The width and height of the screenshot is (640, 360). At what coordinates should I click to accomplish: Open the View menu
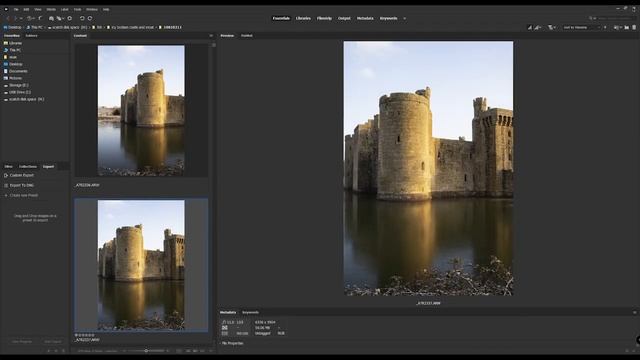pos(38,9)
